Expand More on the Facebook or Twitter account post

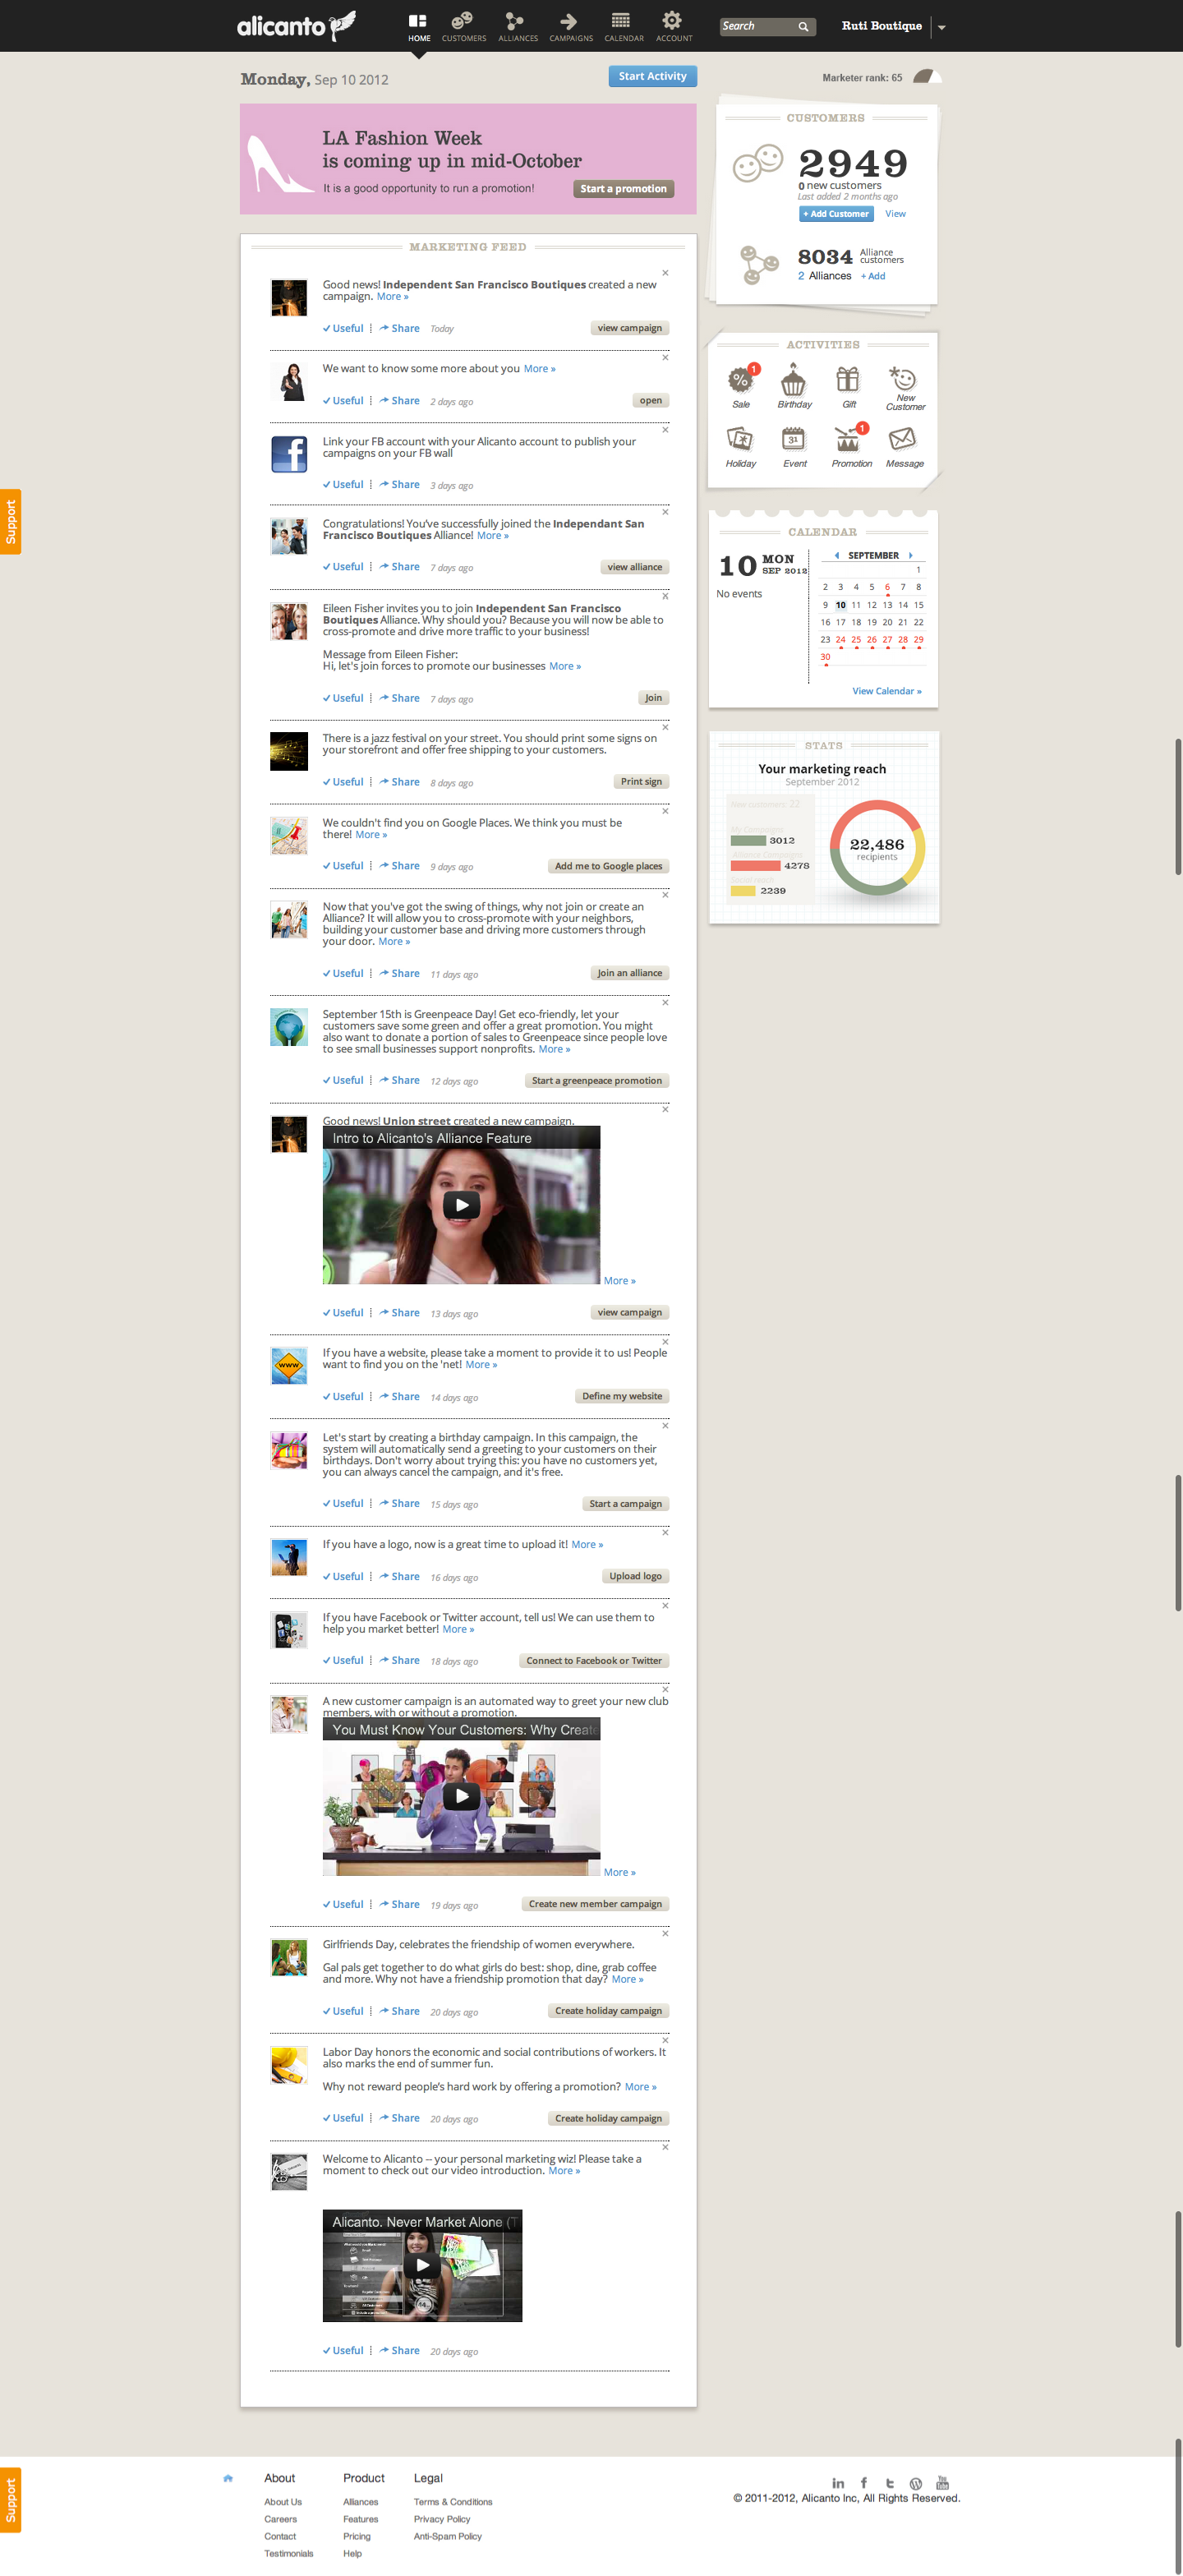click(x=458, y=1629)
